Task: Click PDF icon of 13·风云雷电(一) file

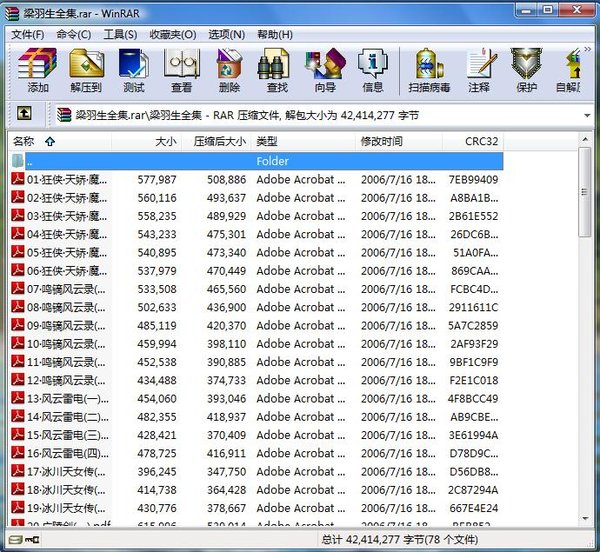Action: [18, 398]
